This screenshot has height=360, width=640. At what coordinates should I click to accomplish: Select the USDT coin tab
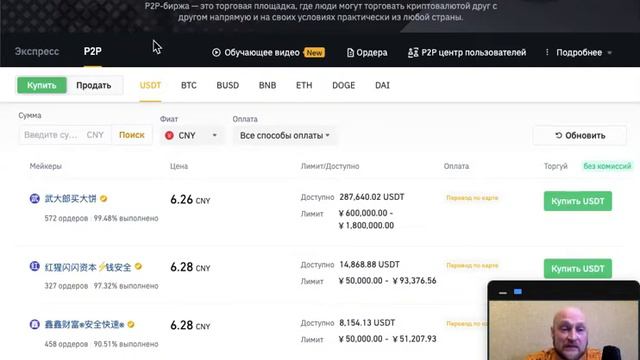150,85
